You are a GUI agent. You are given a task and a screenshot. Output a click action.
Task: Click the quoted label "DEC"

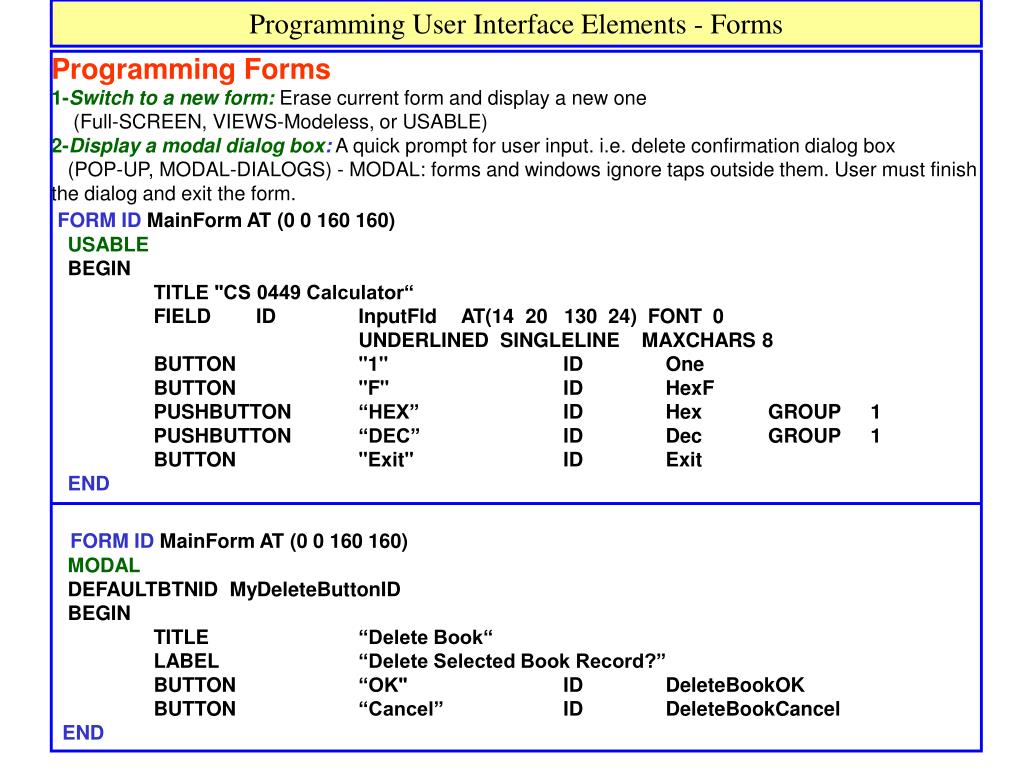pyautogui.click(x=389, y=436)
